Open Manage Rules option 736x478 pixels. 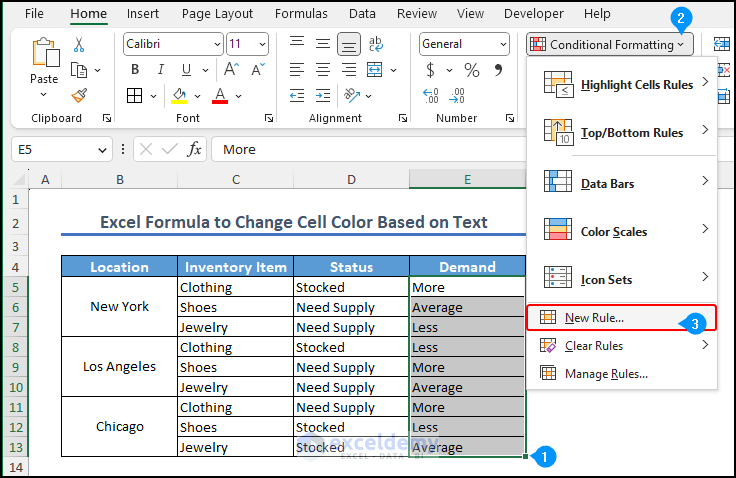pyautogui.click(x=606, y=373)
